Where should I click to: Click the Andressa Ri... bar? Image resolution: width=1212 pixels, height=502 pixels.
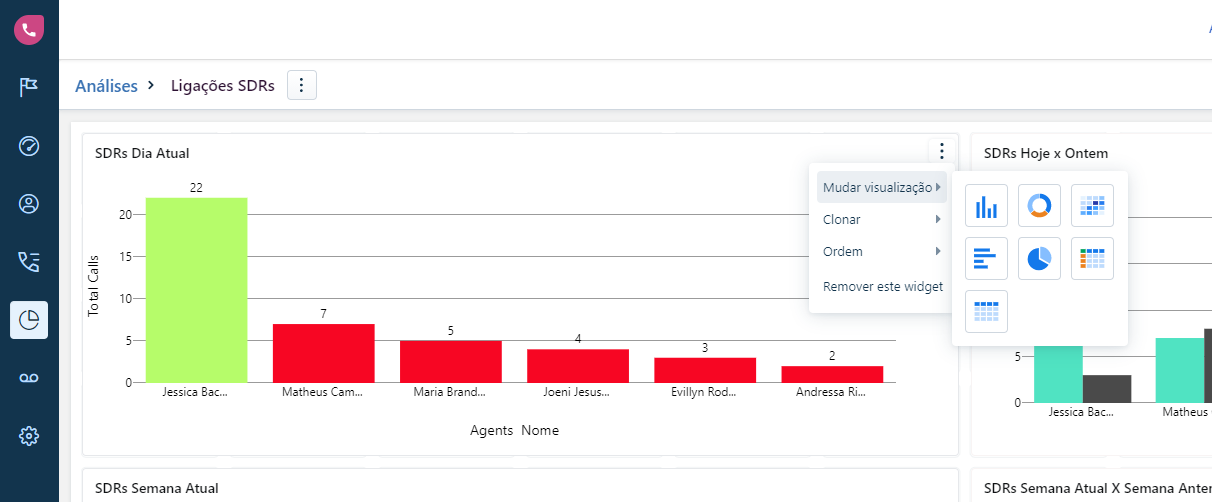pyautogui.click(x=832, y=374)
